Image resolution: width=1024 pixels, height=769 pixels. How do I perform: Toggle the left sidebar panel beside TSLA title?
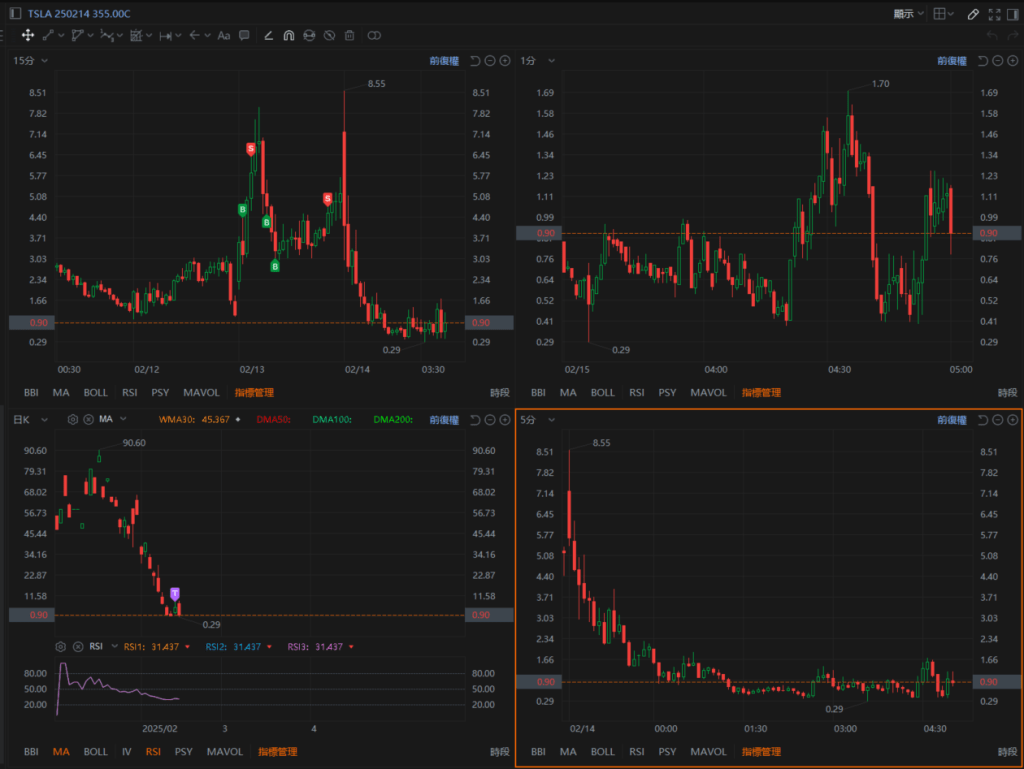point(13,13)
